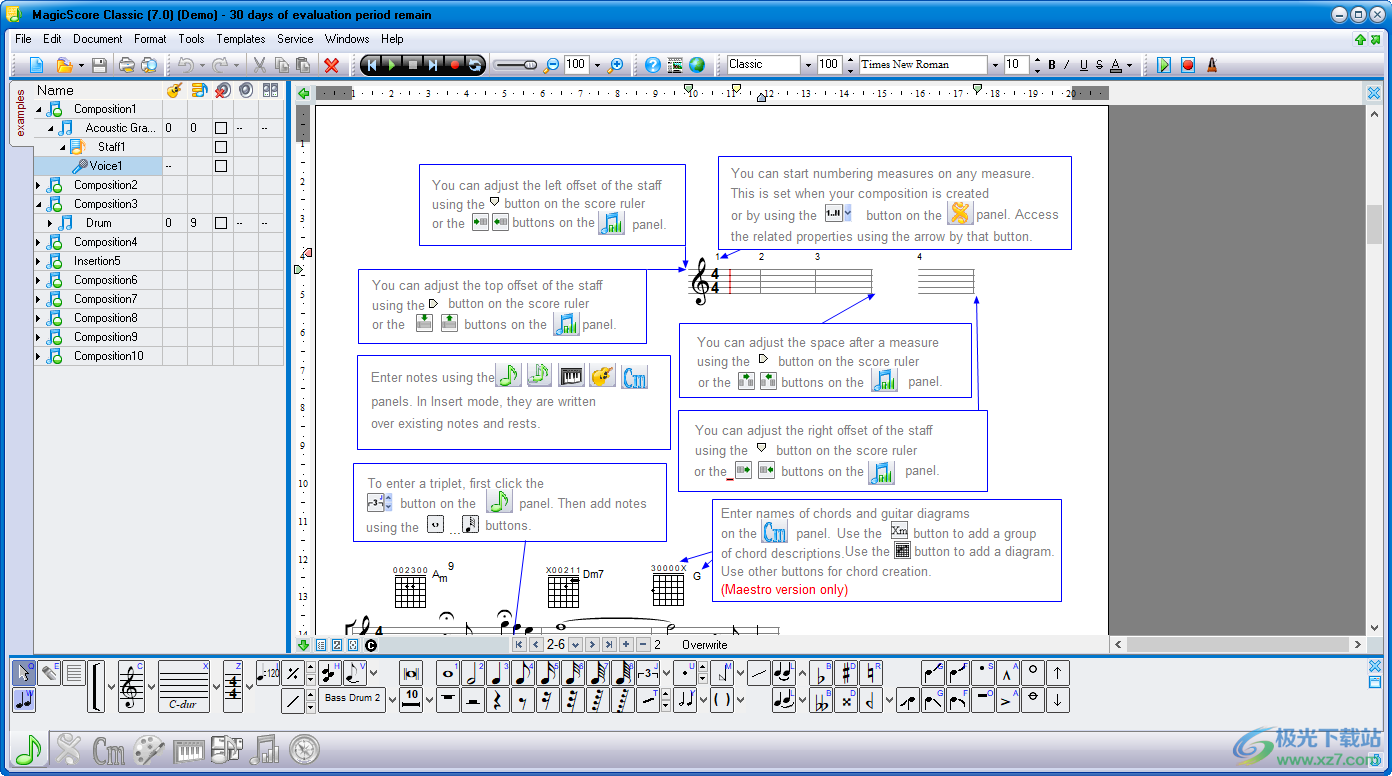Click the zoom in magnifier icon
Screen dimensions: 1392x776
pos(616,65)
